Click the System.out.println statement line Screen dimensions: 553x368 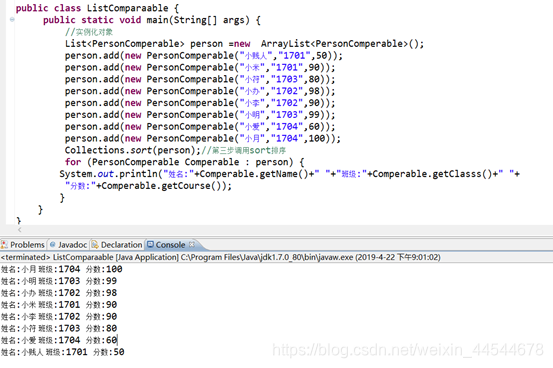[289, 174]
